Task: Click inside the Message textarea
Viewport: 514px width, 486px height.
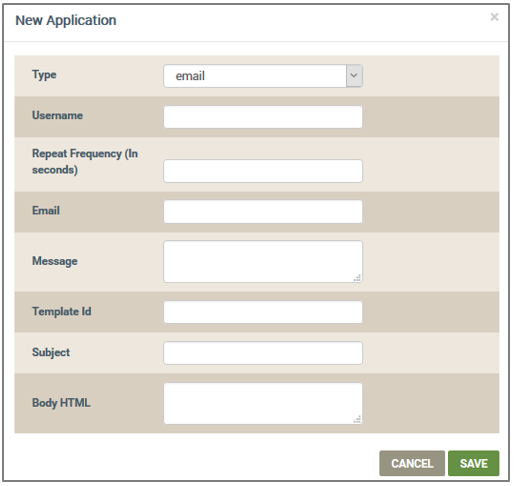Action: [263, 261]
